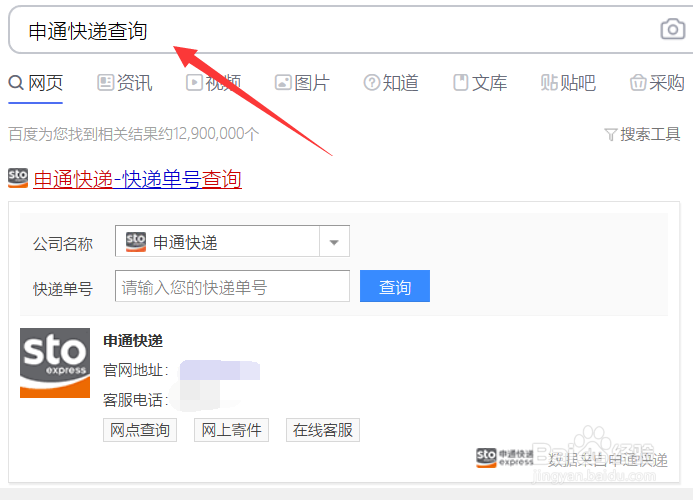Switch to the 资讯 tab

(125, 83)
